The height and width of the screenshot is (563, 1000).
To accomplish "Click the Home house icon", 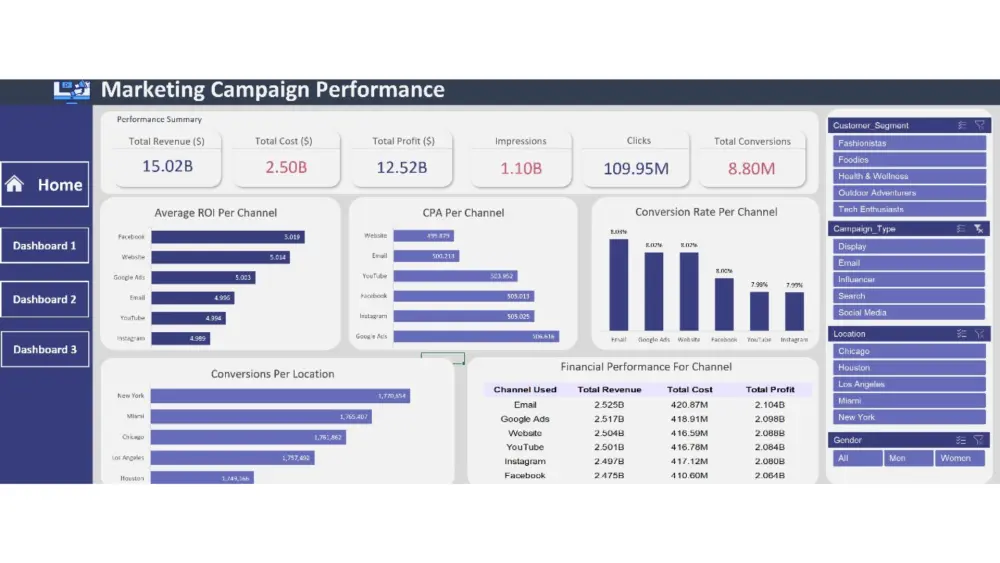I will [14, 184].
